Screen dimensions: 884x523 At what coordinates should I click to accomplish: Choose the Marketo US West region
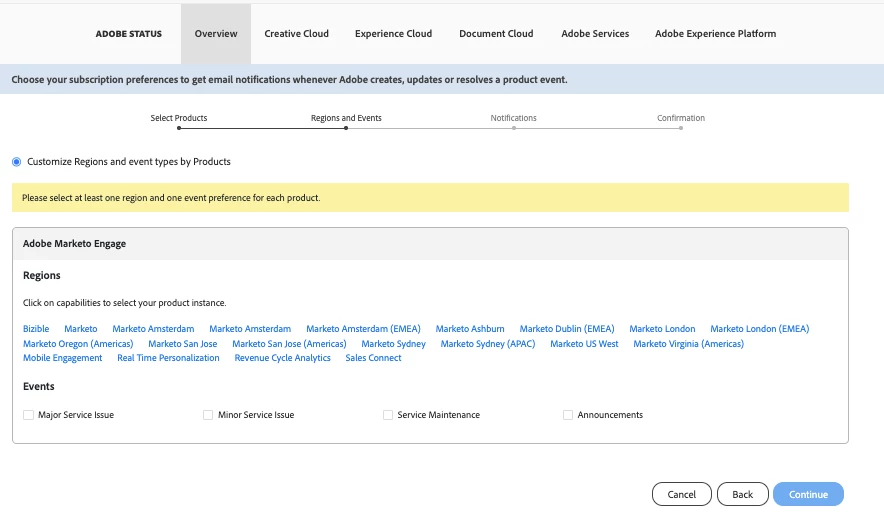584,344
